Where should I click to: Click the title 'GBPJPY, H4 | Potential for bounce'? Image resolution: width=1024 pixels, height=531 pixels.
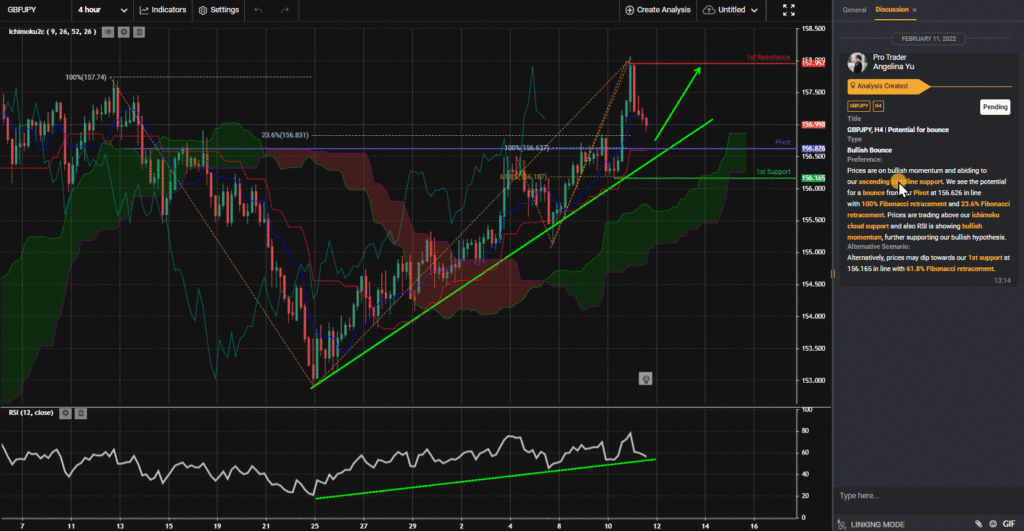click(898, 129)
